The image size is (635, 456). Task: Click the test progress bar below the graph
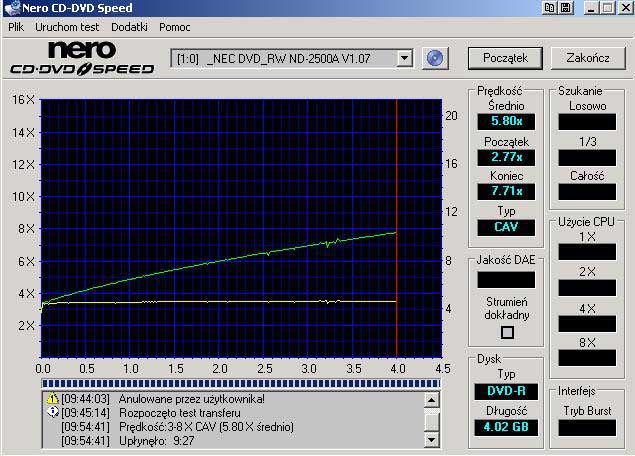(241, 383)
